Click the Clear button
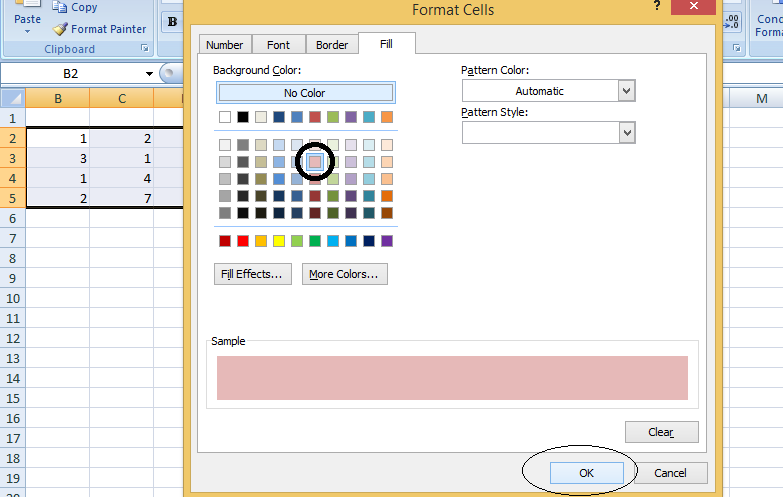This screenshot has height=497, width=783. [662, 432]
